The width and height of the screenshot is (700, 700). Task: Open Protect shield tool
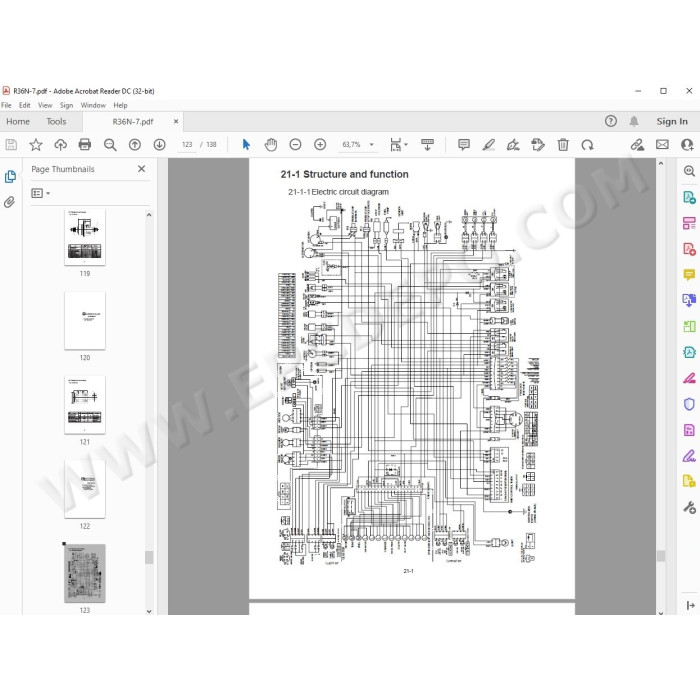pyautogui.click(x=689, y=404)
